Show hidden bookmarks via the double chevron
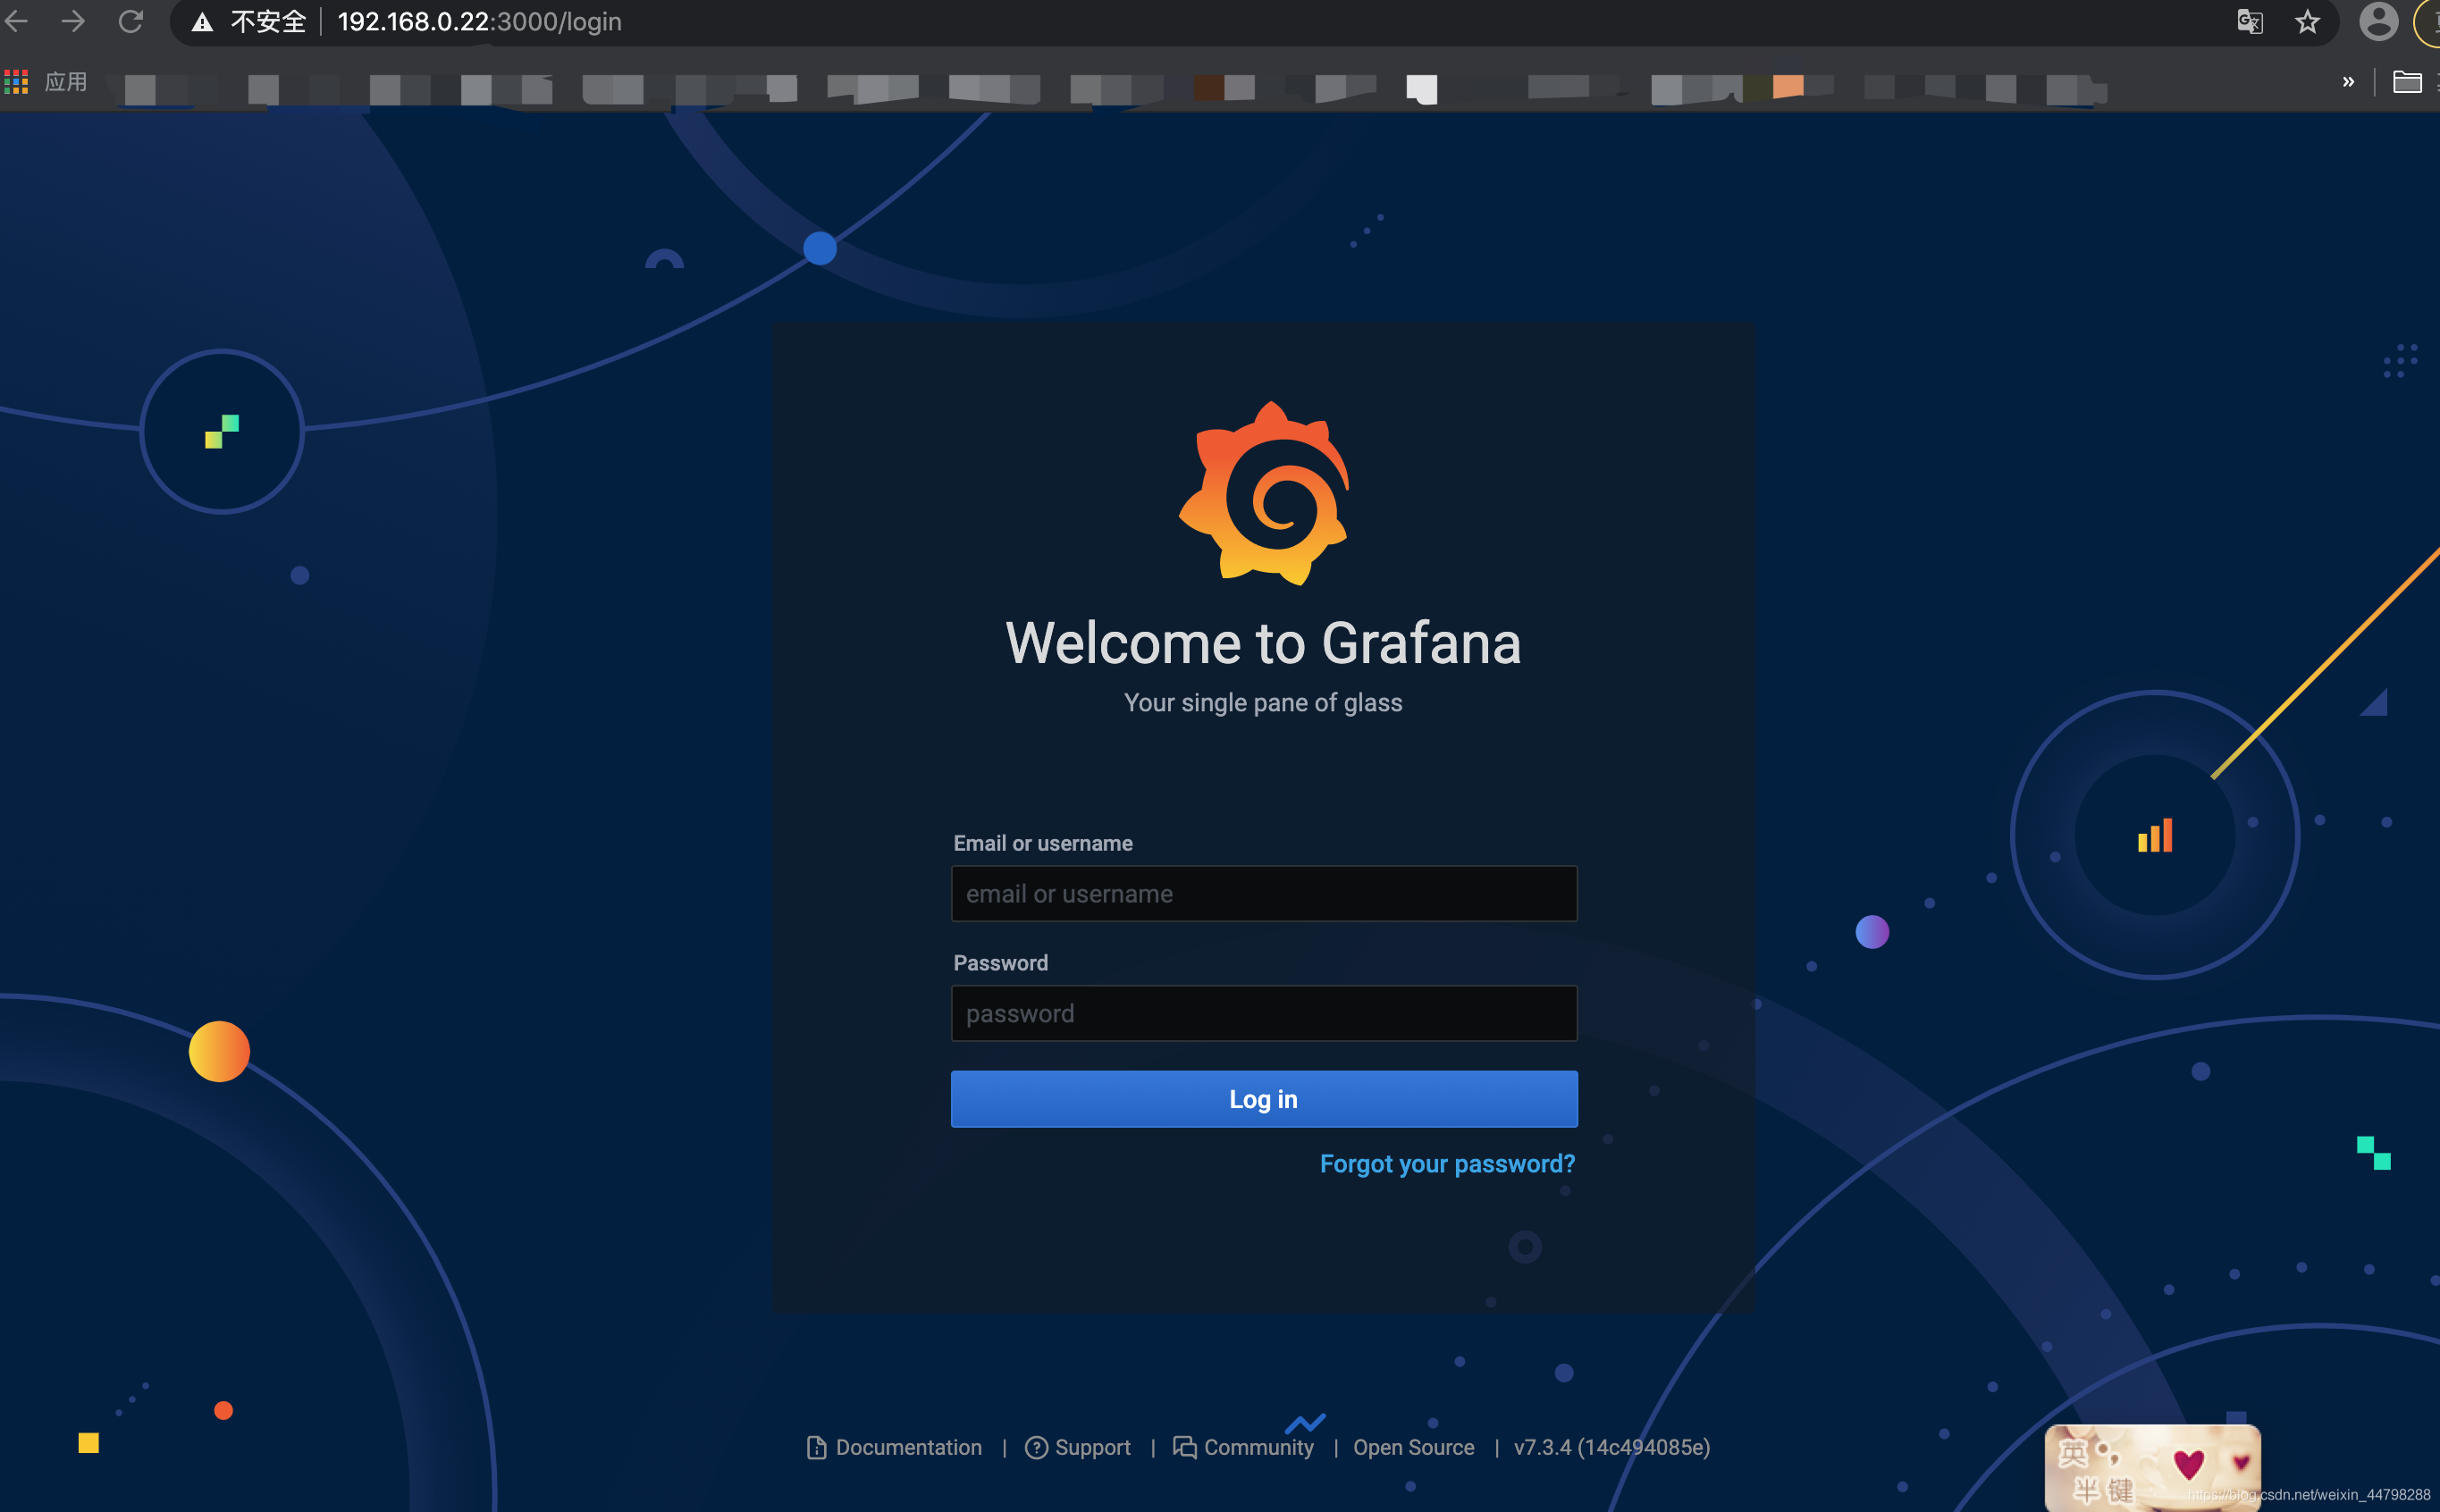 coord(2348,82)
